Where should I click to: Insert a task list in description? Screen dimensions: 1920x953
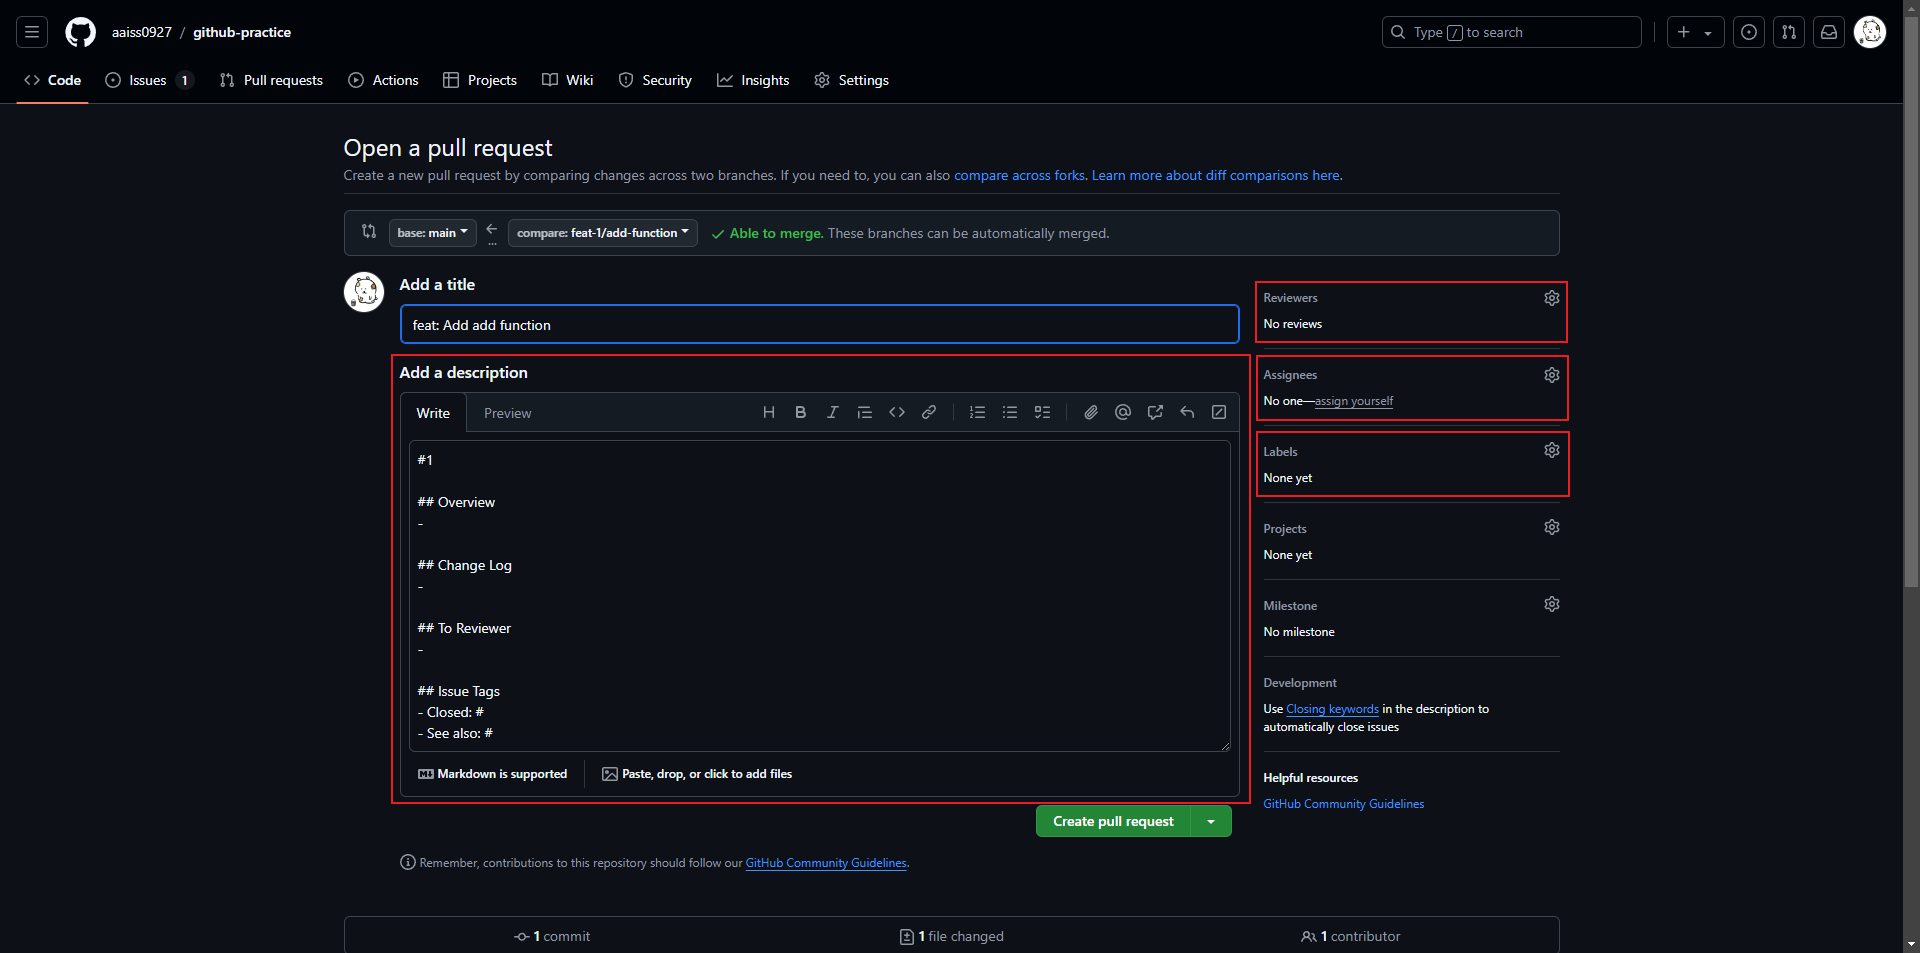1042,412
